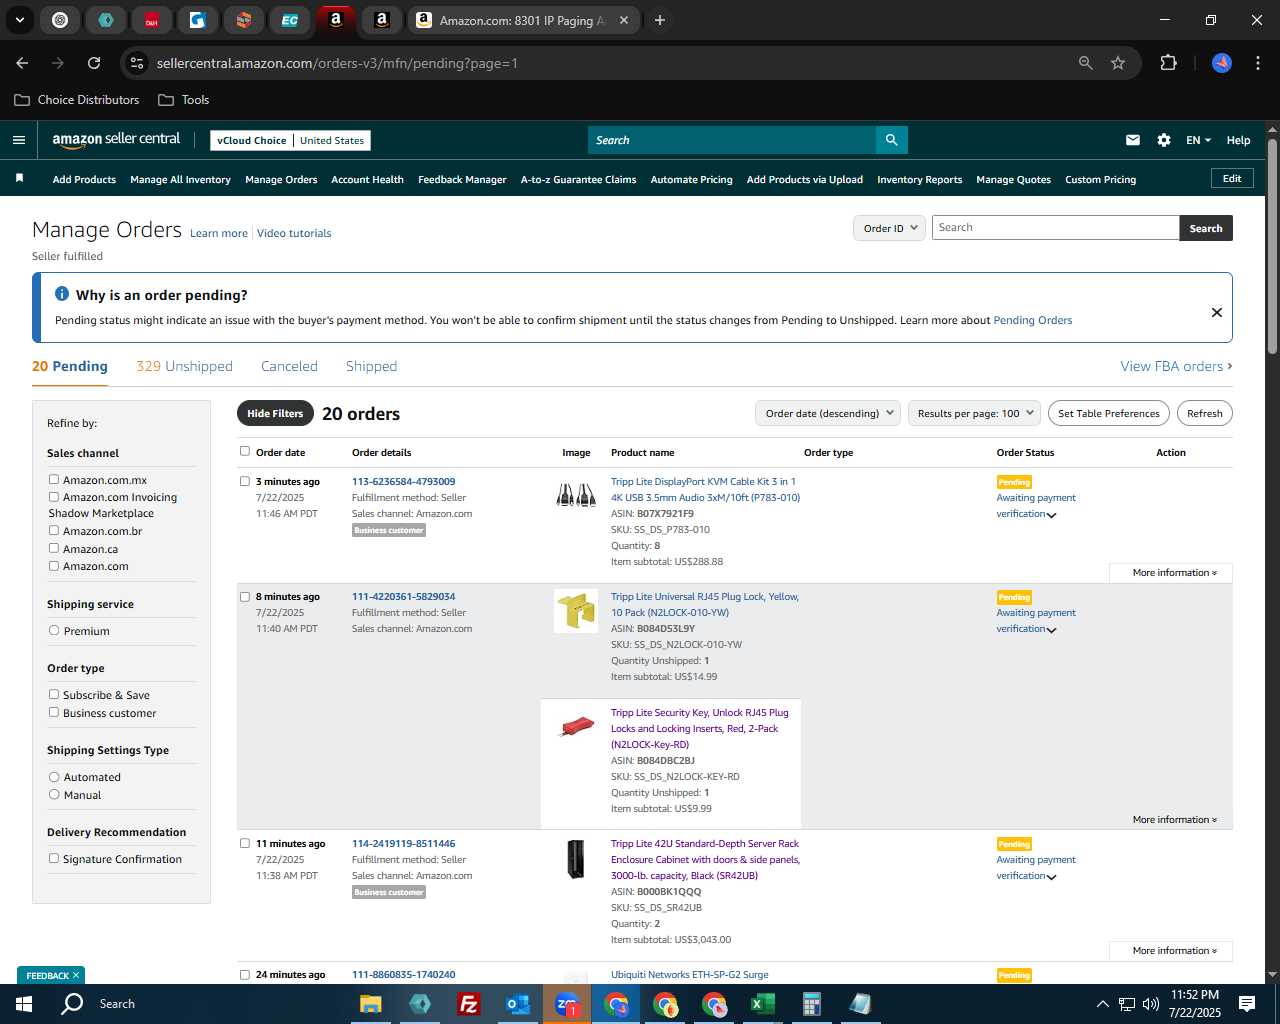Screen dimensions: 1280x1024
Task: Open Excel from the taskbar
Action: click(x=762, y=1004)
